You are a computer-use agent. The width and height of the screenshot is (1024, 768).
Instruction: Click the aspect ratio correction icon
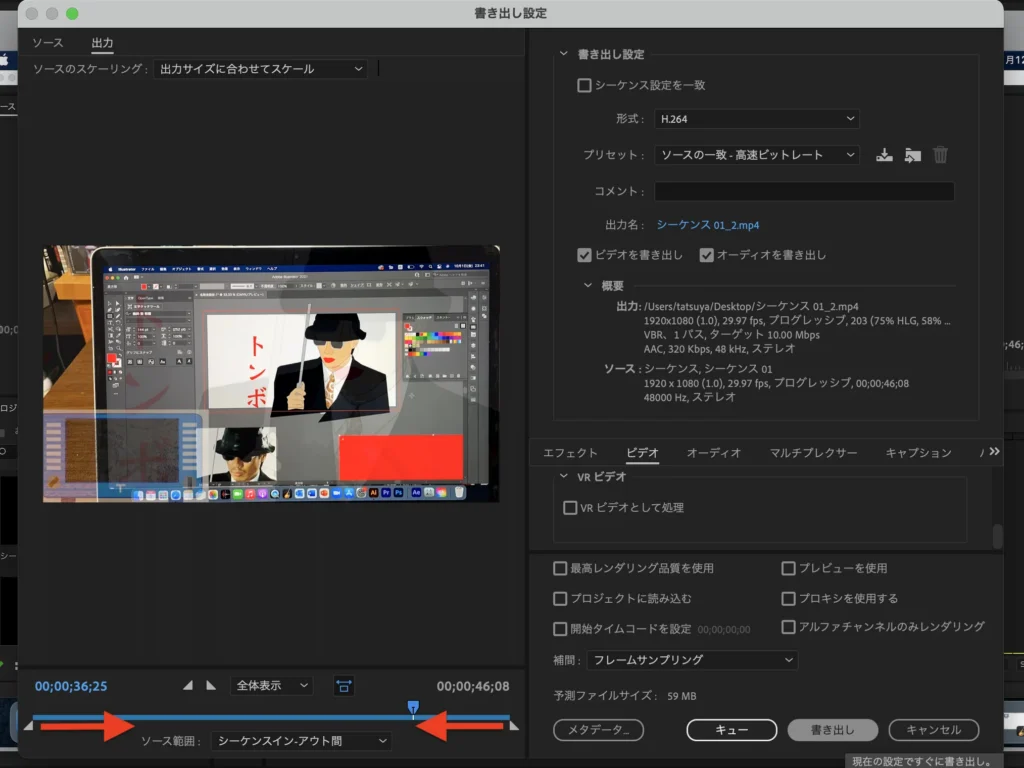(x=344, y=686)
